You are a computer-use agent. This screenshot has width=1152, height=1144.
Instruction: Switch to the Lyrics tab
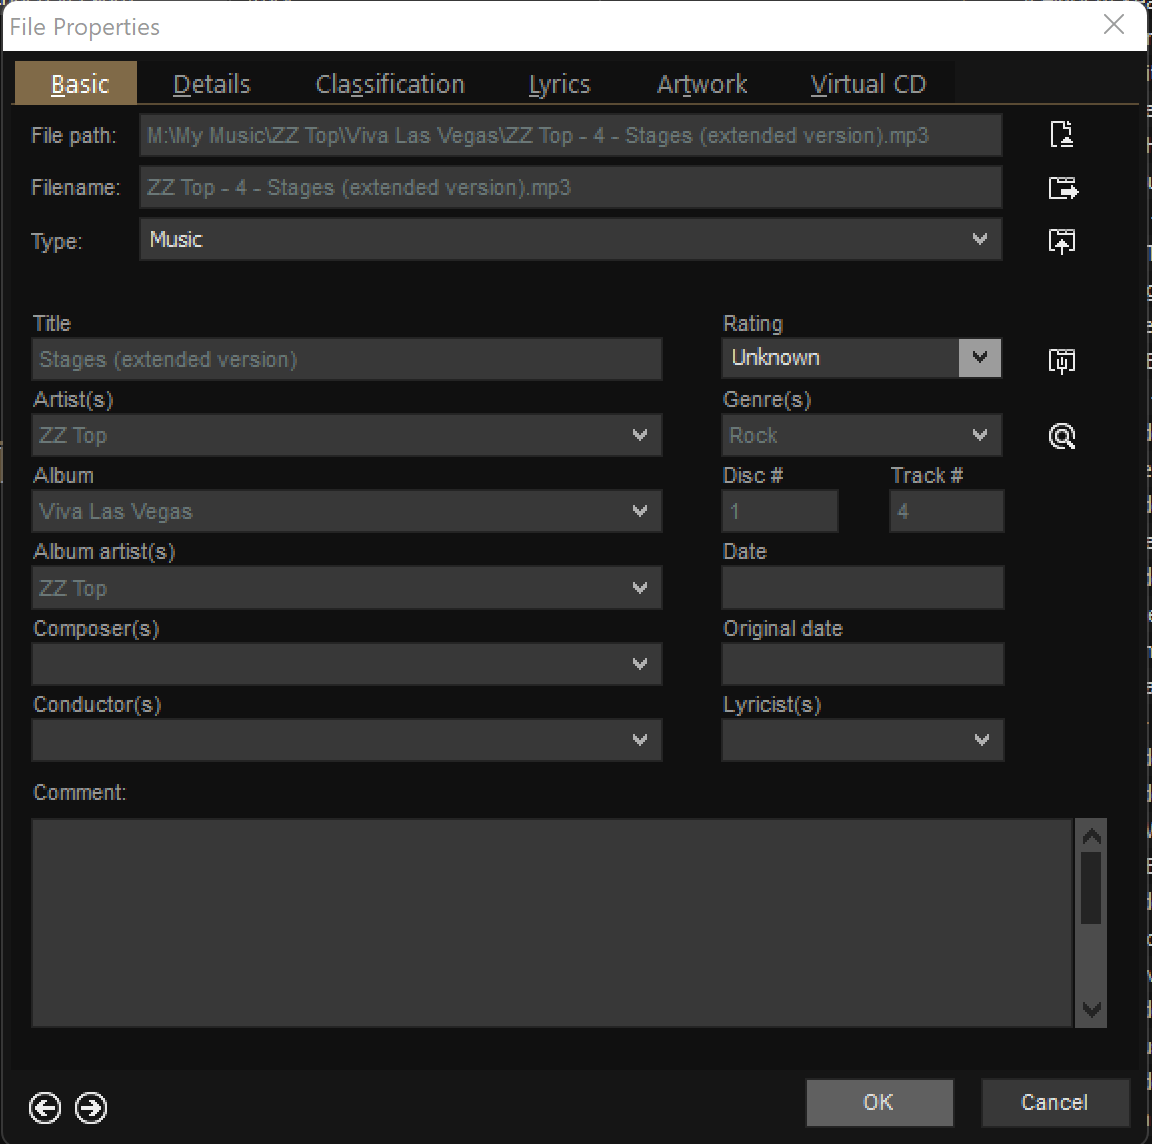(559, 84)
